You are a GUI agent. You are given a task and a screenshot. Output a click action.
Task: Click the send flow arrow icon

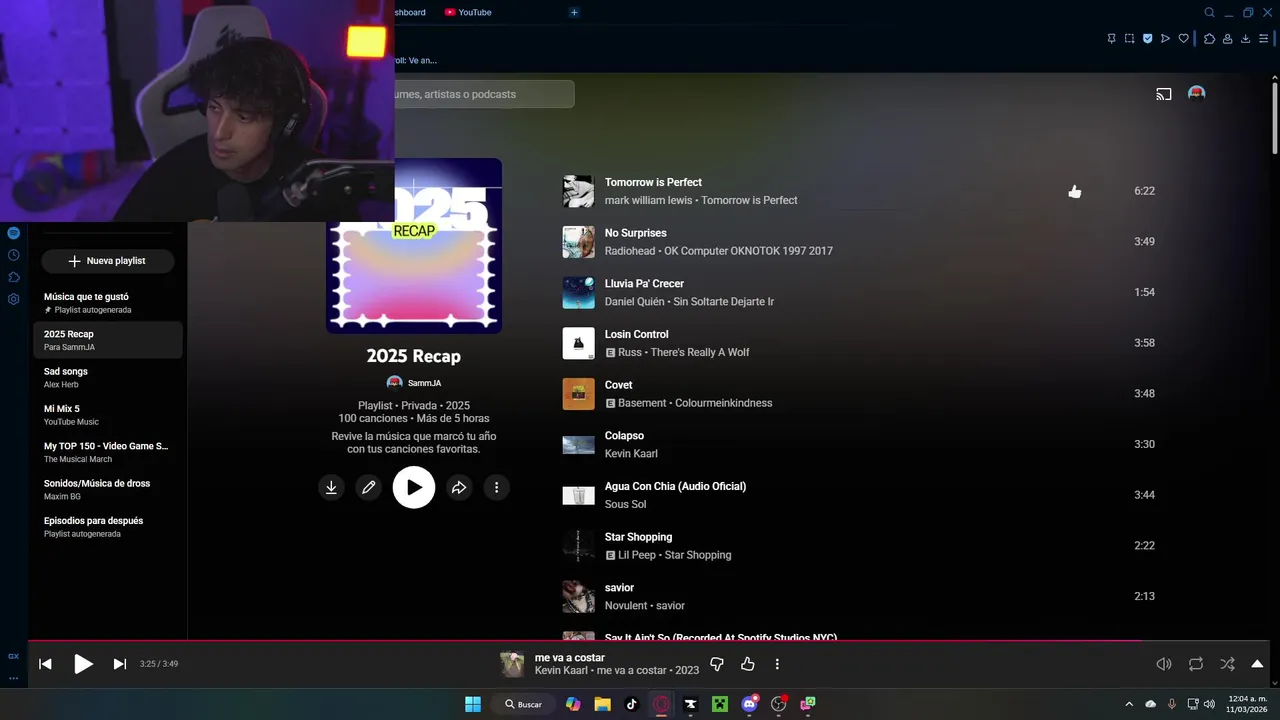[1166, 39]
